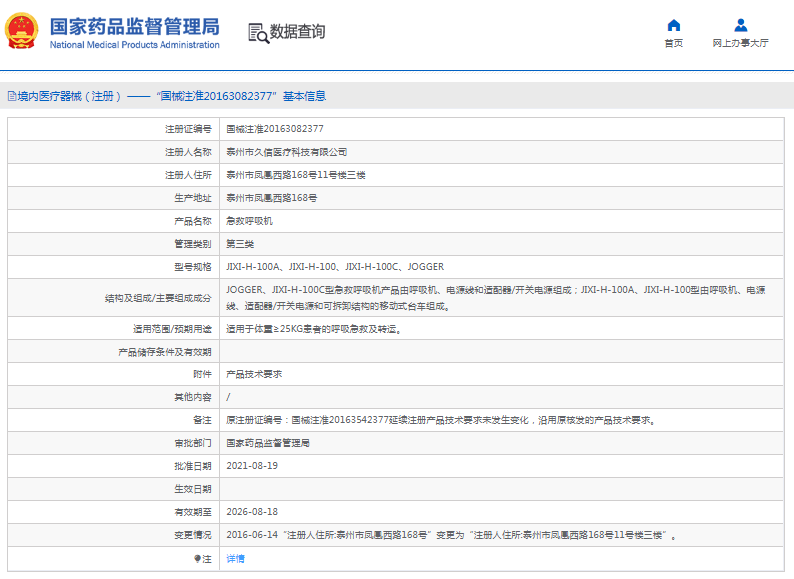Image resolution: width=794 pixels, height=579 pixels.
Task: Click National Medical Products Administration subtitle
Action: coord(134,45)
